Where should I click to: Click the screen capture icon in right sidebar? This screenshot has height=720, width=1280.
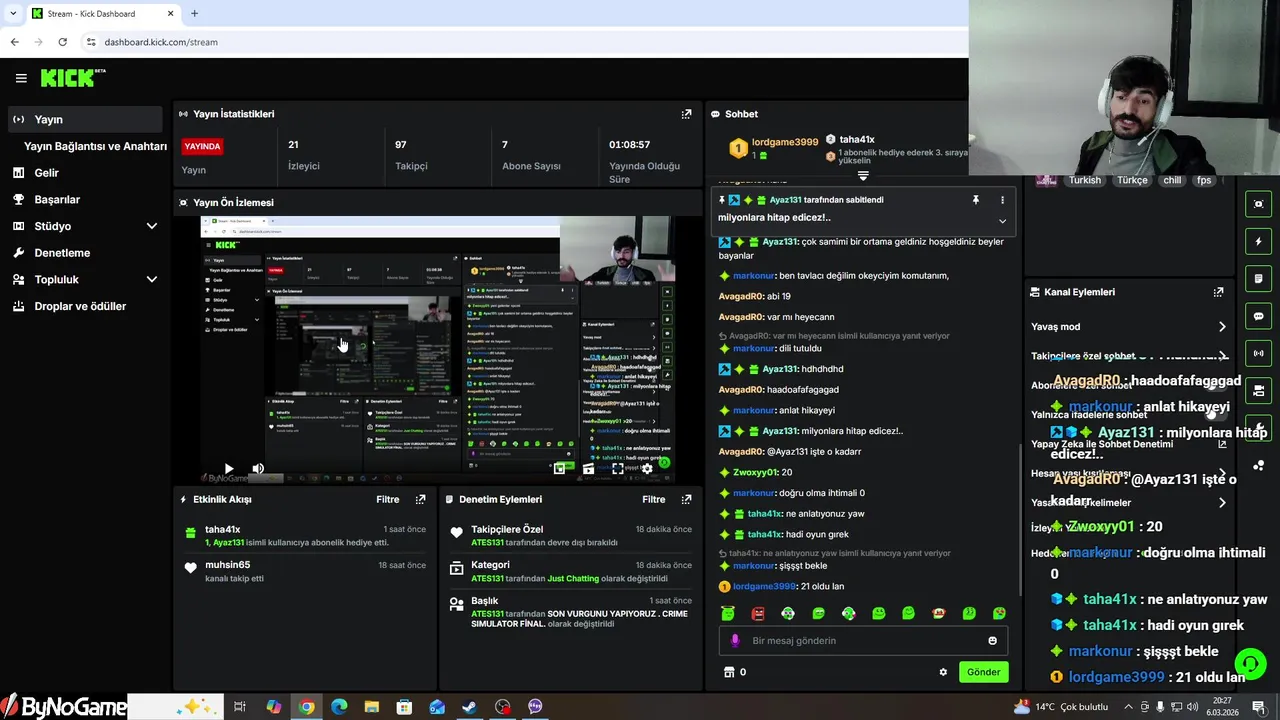[1258, 204]
